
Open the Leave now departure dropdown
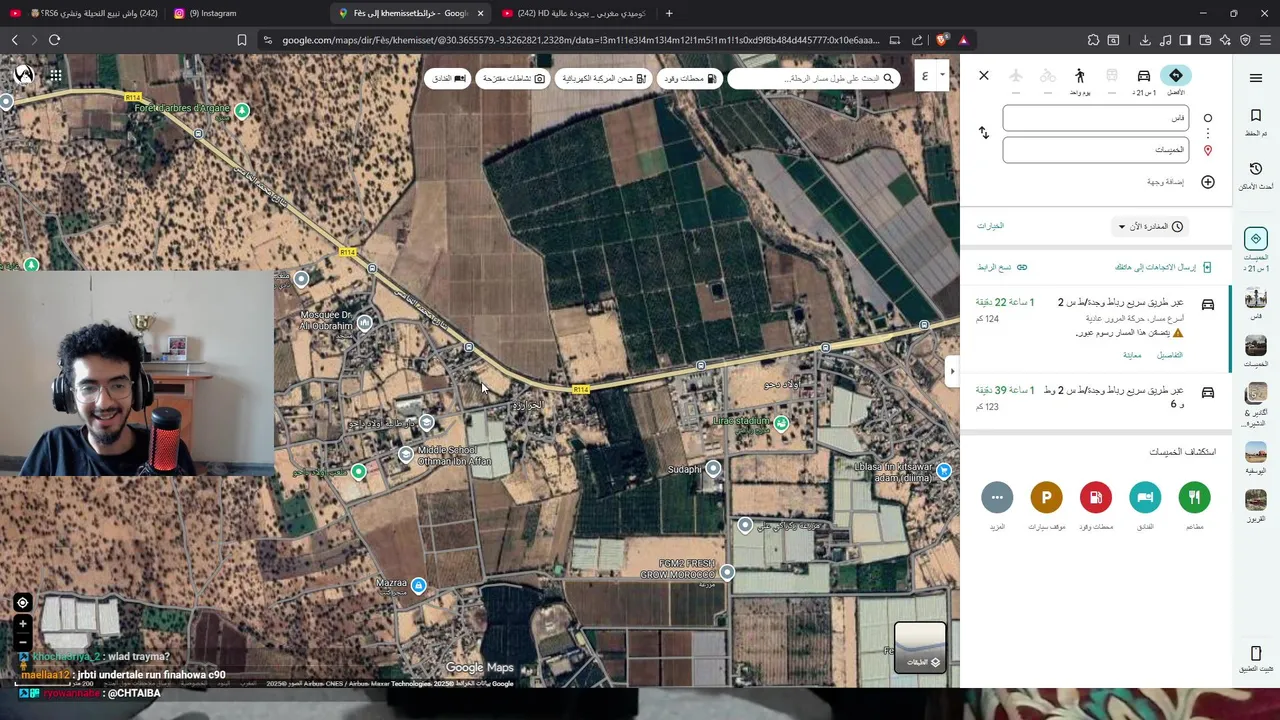click(x=1150, y=227)
